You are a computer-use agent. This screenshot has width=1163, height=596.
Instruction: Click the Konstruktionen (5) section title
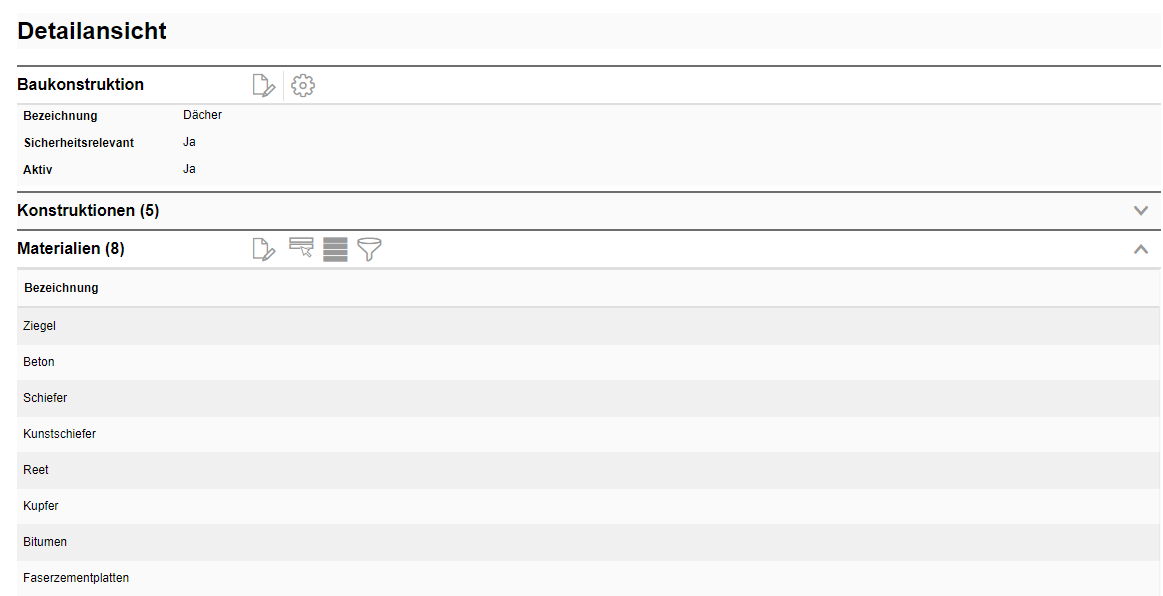coord(88,211)
